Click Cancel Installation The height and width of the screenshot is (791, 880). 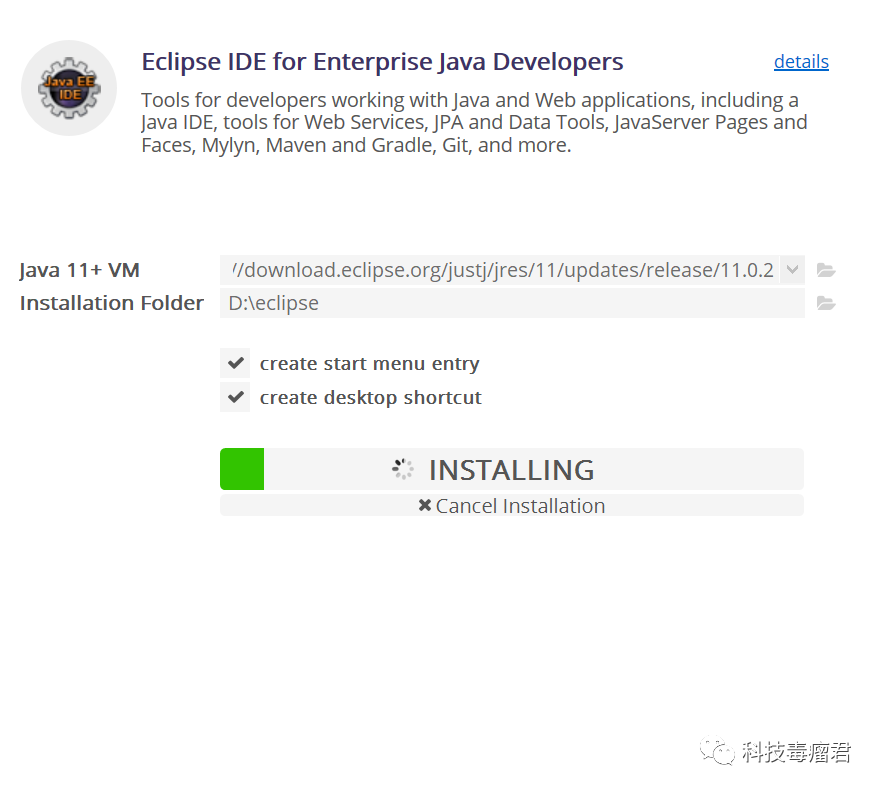click(x=512, y=506)
